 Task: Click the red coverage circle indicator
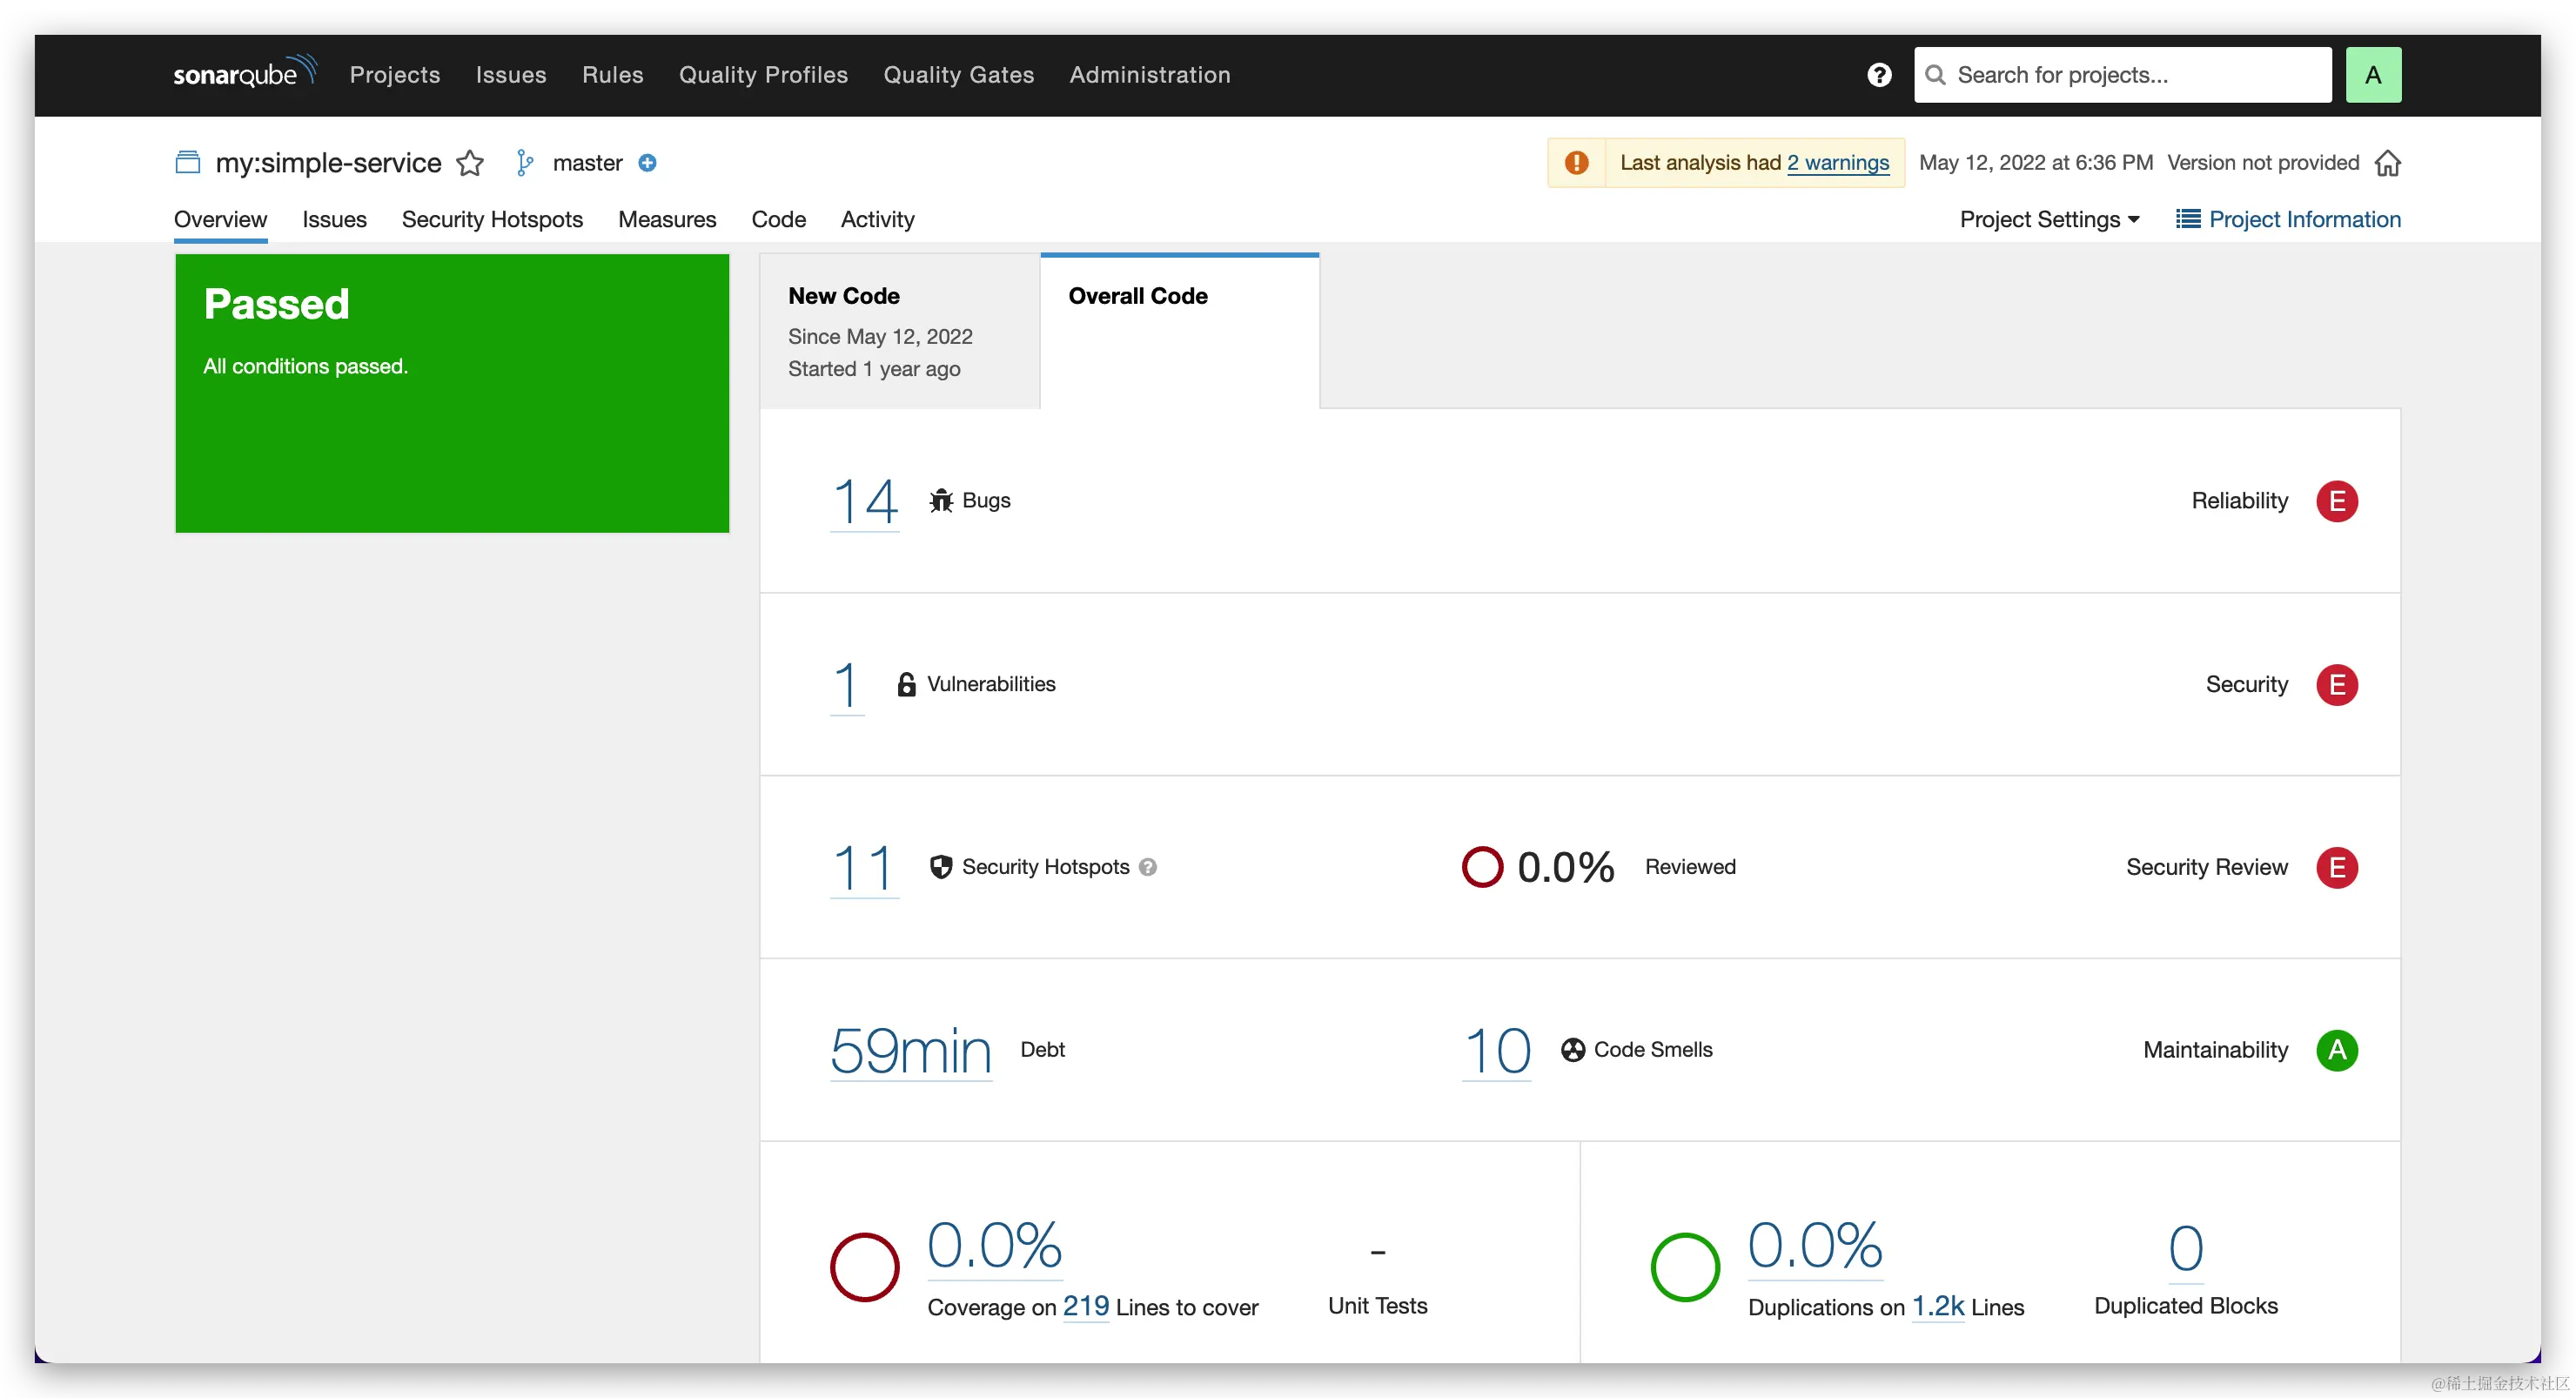tap(864, 1267)
